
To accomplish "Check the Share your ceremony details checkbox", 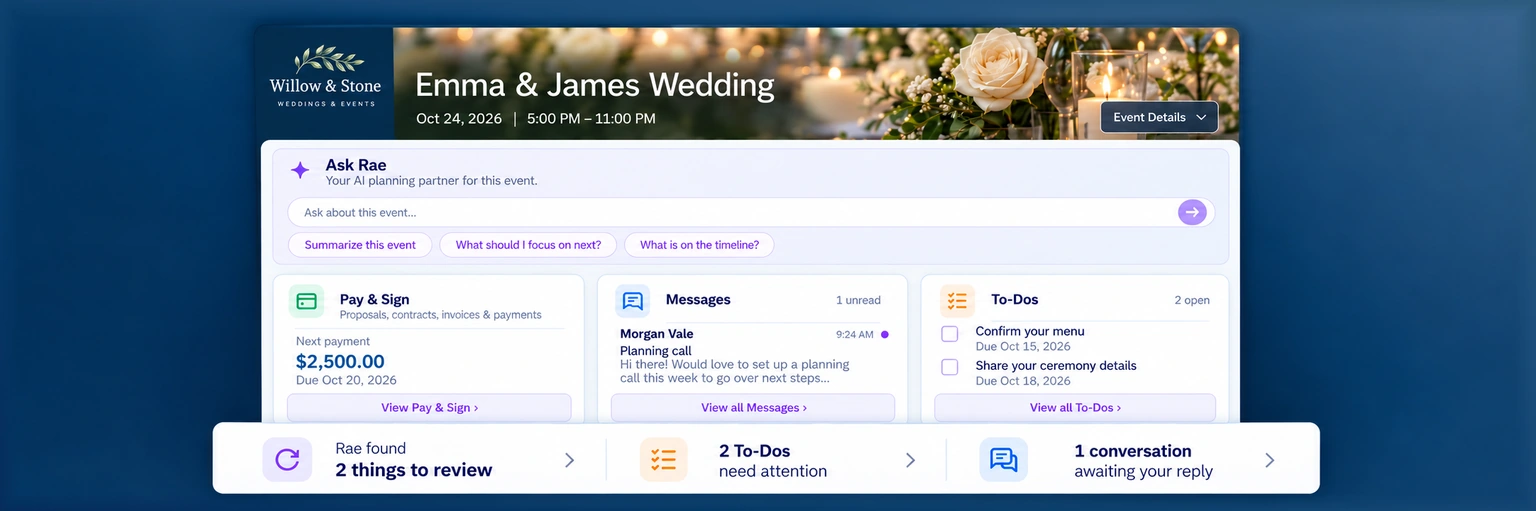I will pos(950,368).
